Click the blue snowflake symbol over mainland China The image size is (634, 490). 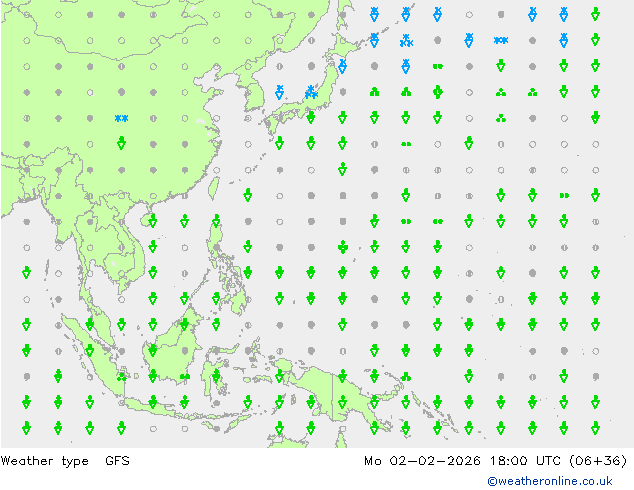(121, 118)
